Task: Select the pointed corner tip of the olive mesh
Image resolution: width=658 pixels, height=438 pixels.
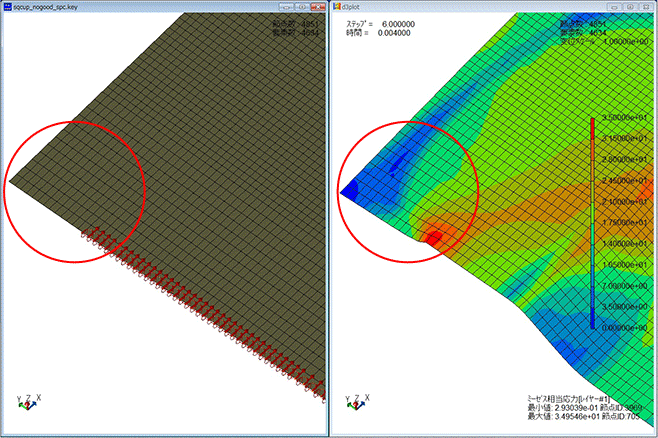Action: (13, 181)
